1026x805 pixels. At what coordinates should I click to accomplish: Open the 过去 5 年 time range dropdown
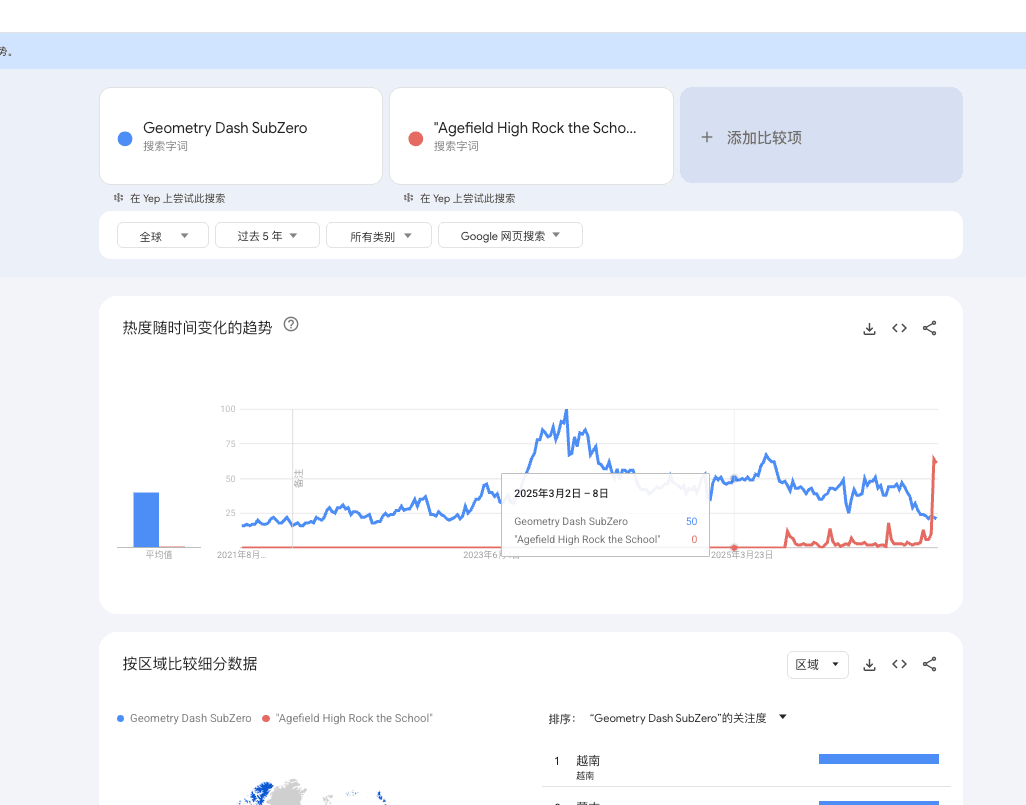(267, 236)
